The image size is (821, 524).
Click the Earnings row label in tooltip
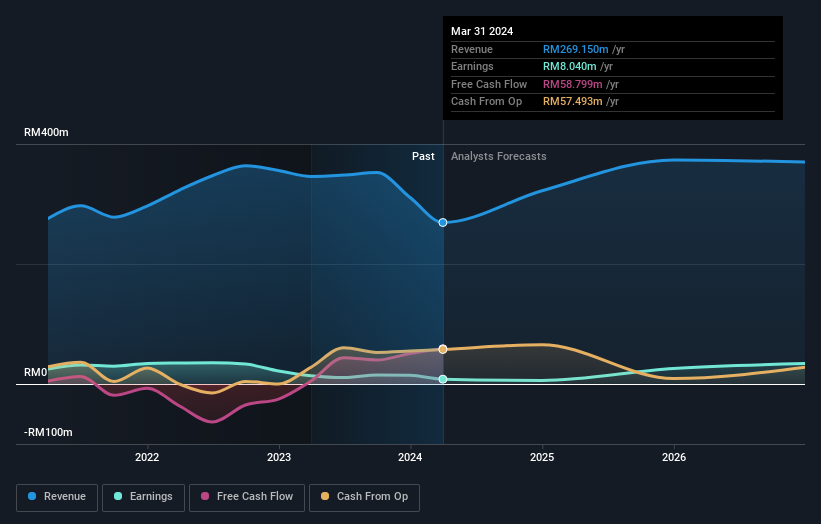pyautogui.click(x=472, y=66)
